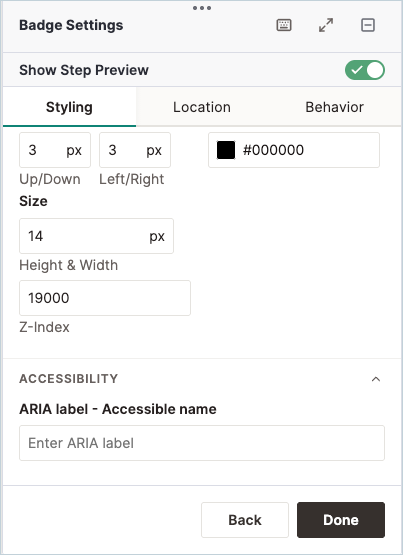Screen dimensions: 403x555
Task: Click the Z-Index field showing 19000
Action: pyautogui.click(x=105, y=298)
